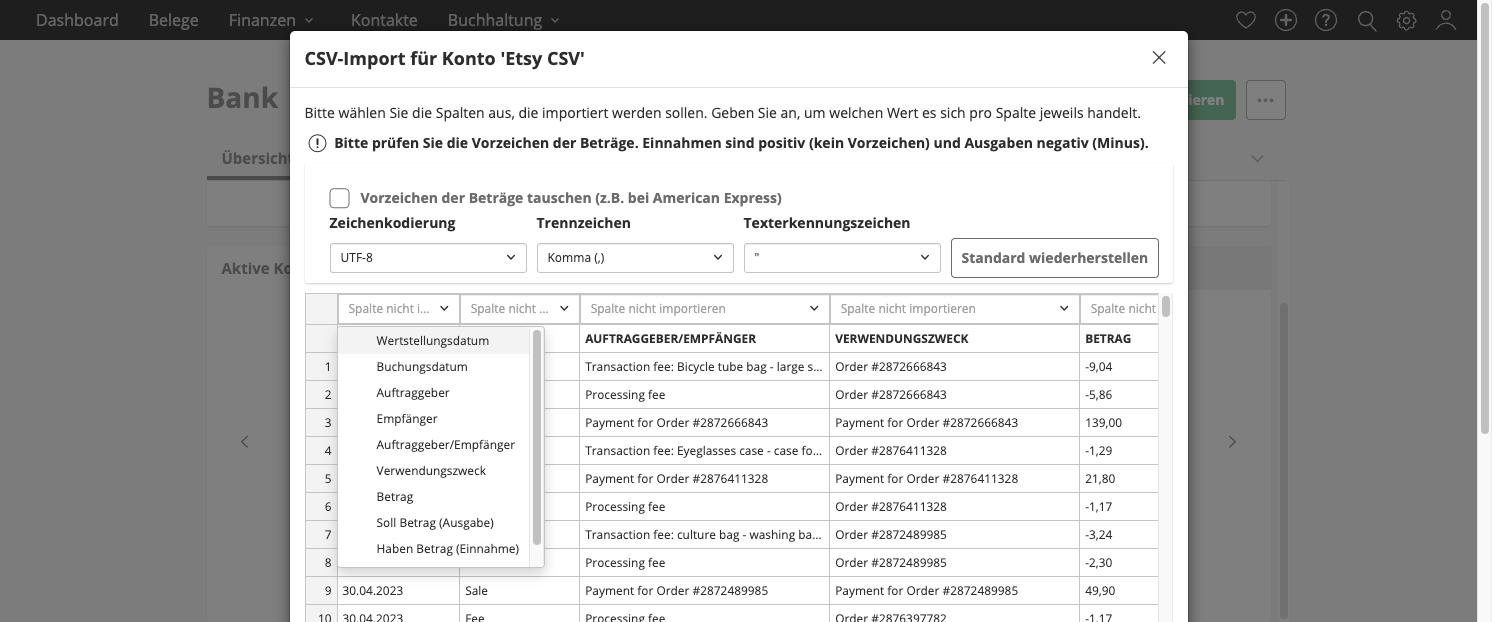The height and width of the screenshot is (622, 1492).
Task: Select Haben Betrag (Einnahme) option
Action: click(433, 549)
